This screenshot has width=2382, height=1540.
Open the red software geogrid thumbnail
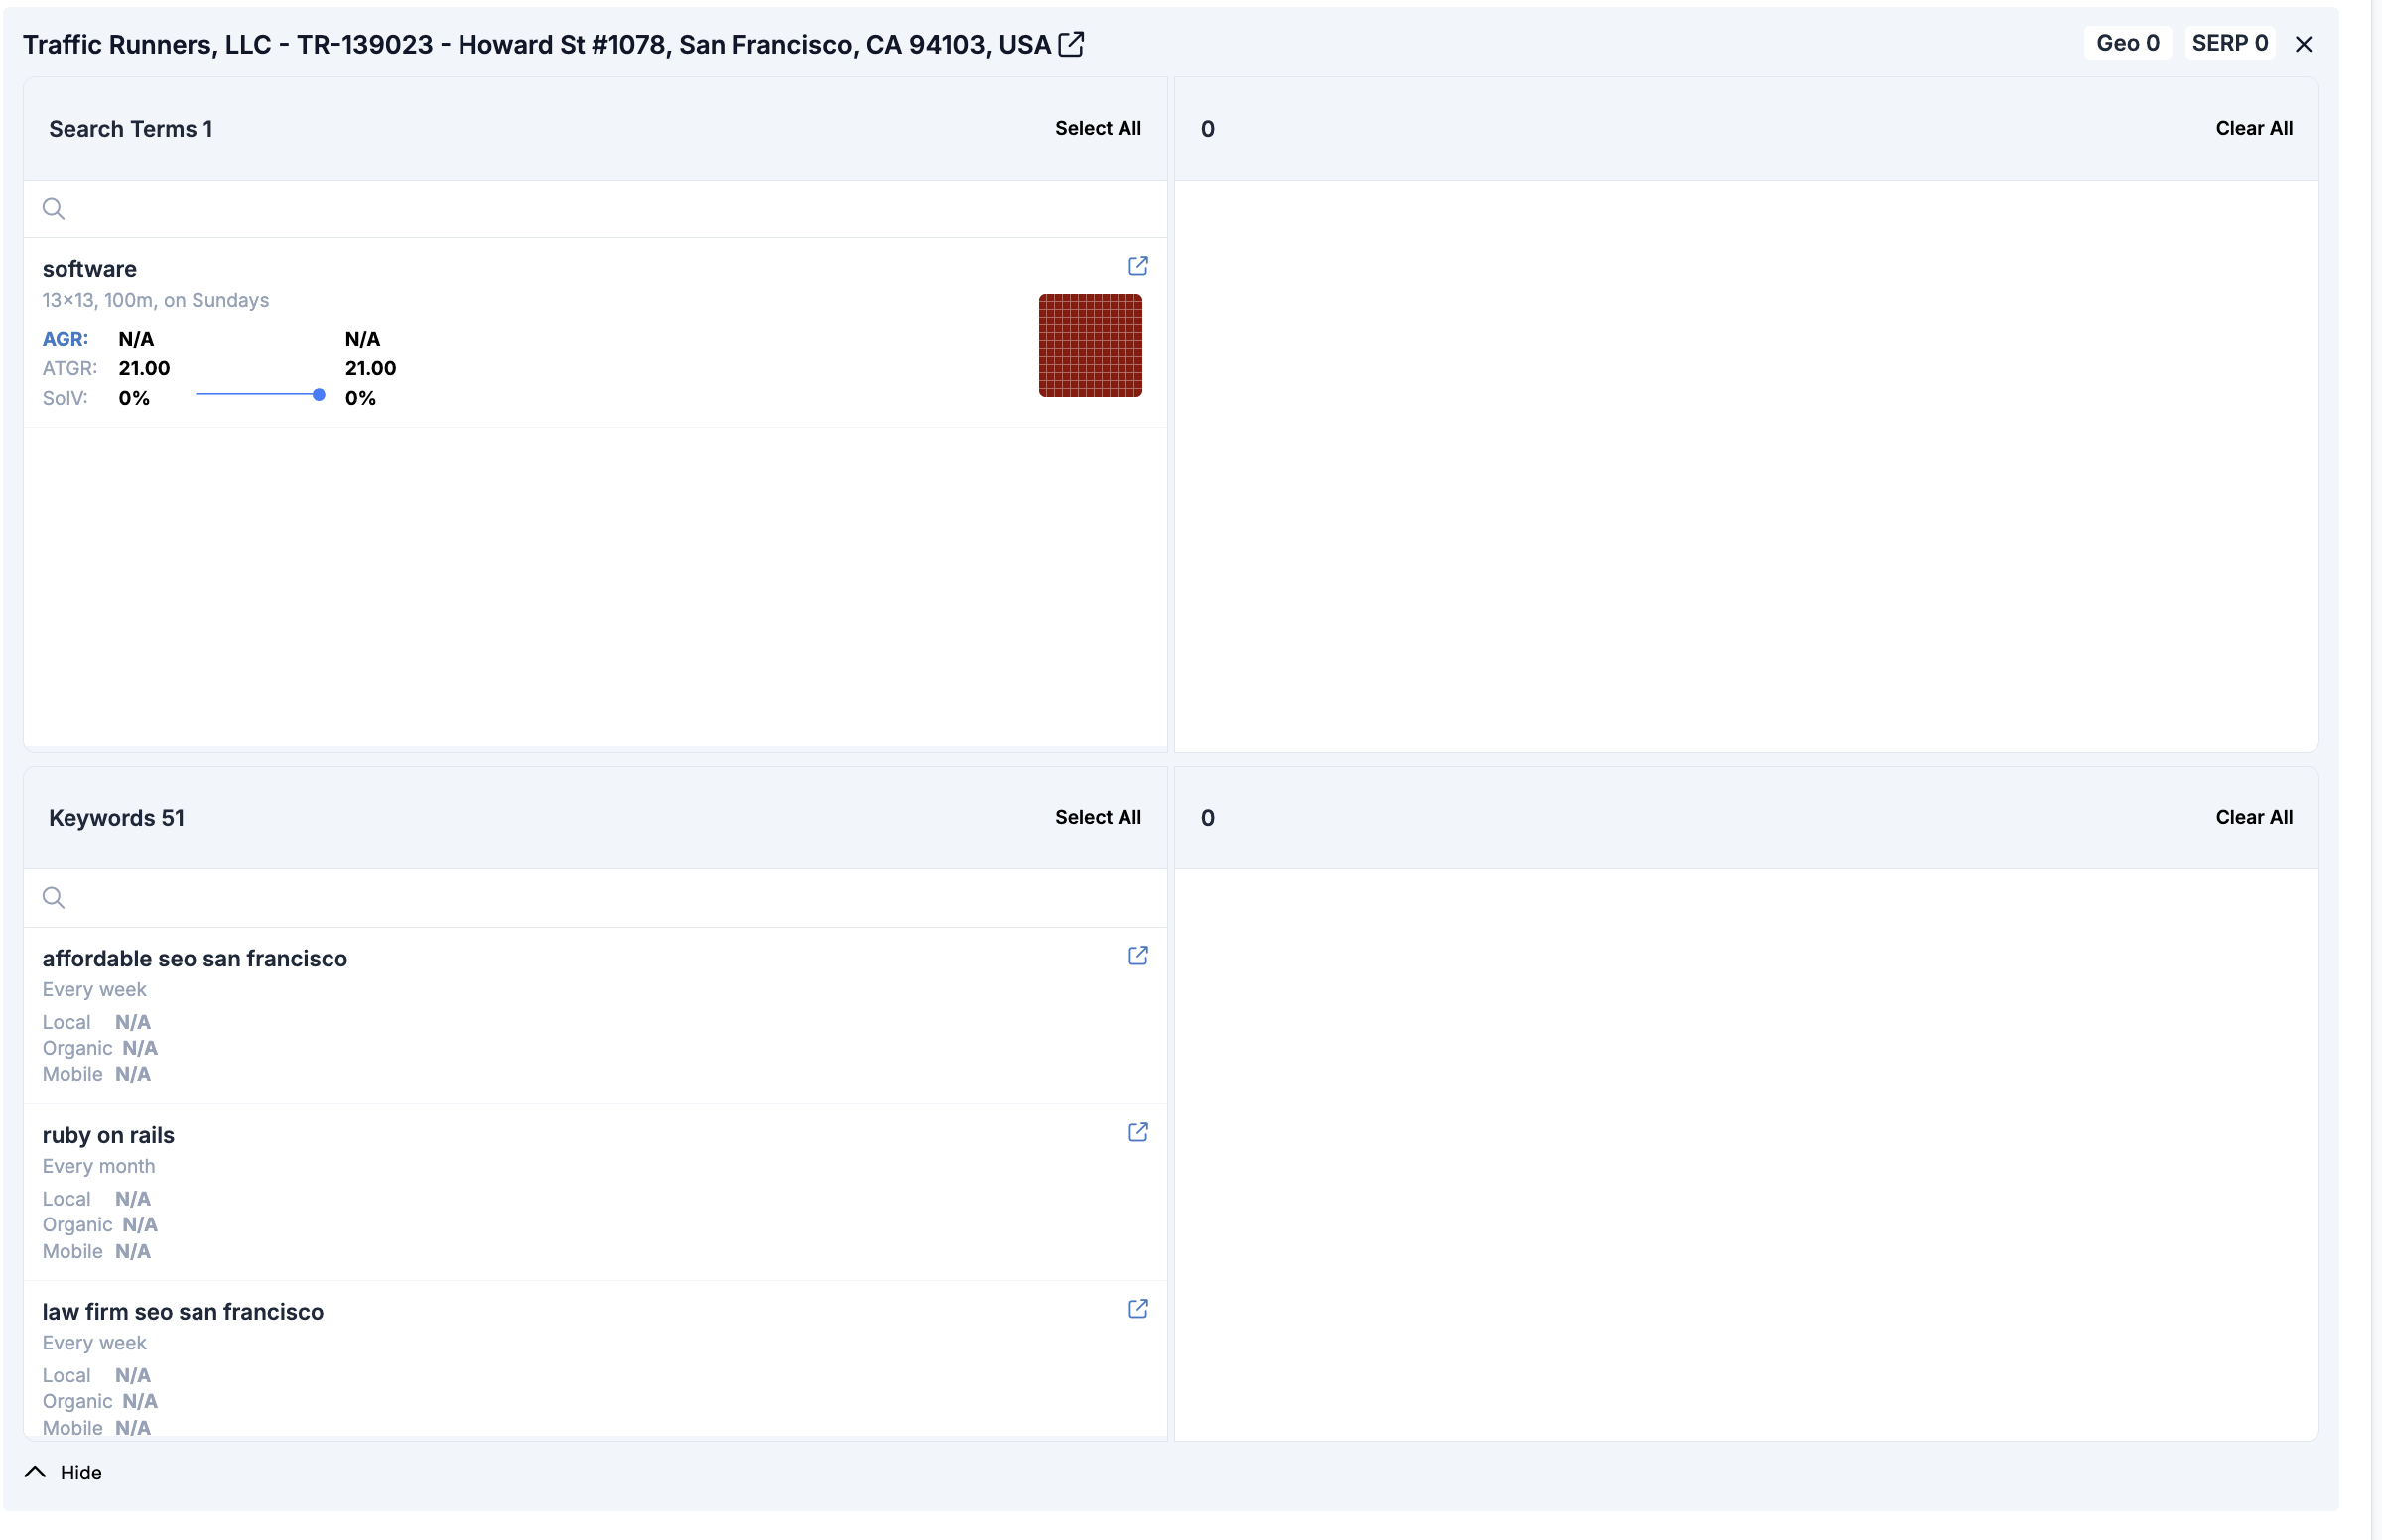1090,345
